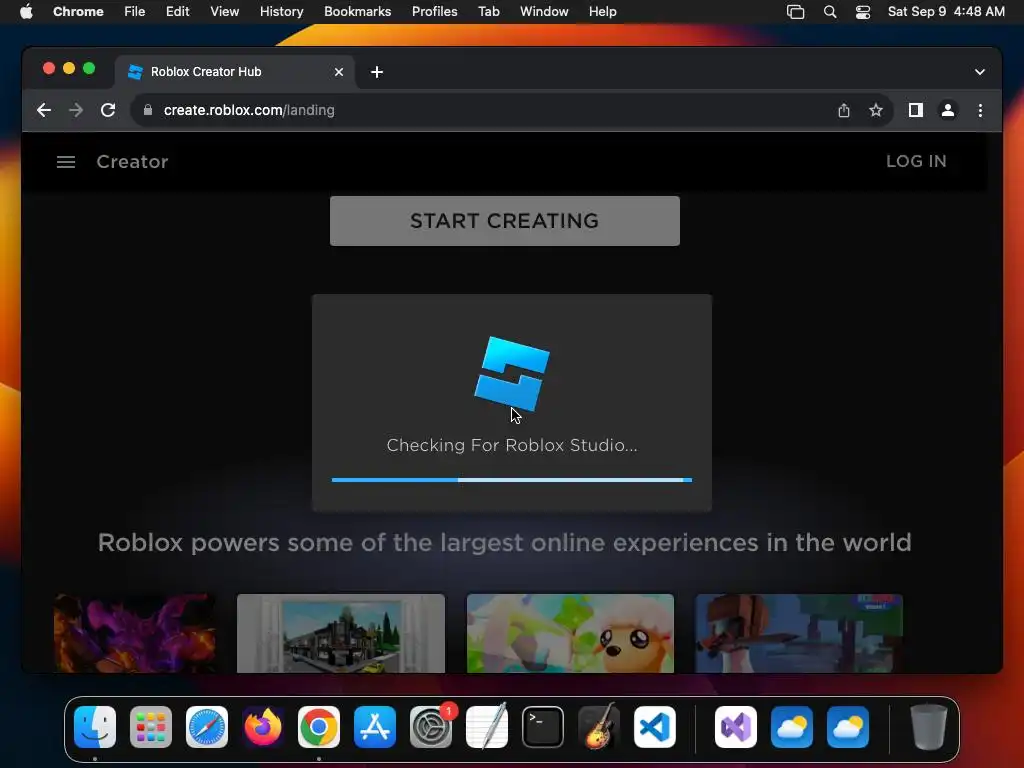1024x768 pixels.
Task: Click the green full-screen window button
Action: click(x=89, y=68)
